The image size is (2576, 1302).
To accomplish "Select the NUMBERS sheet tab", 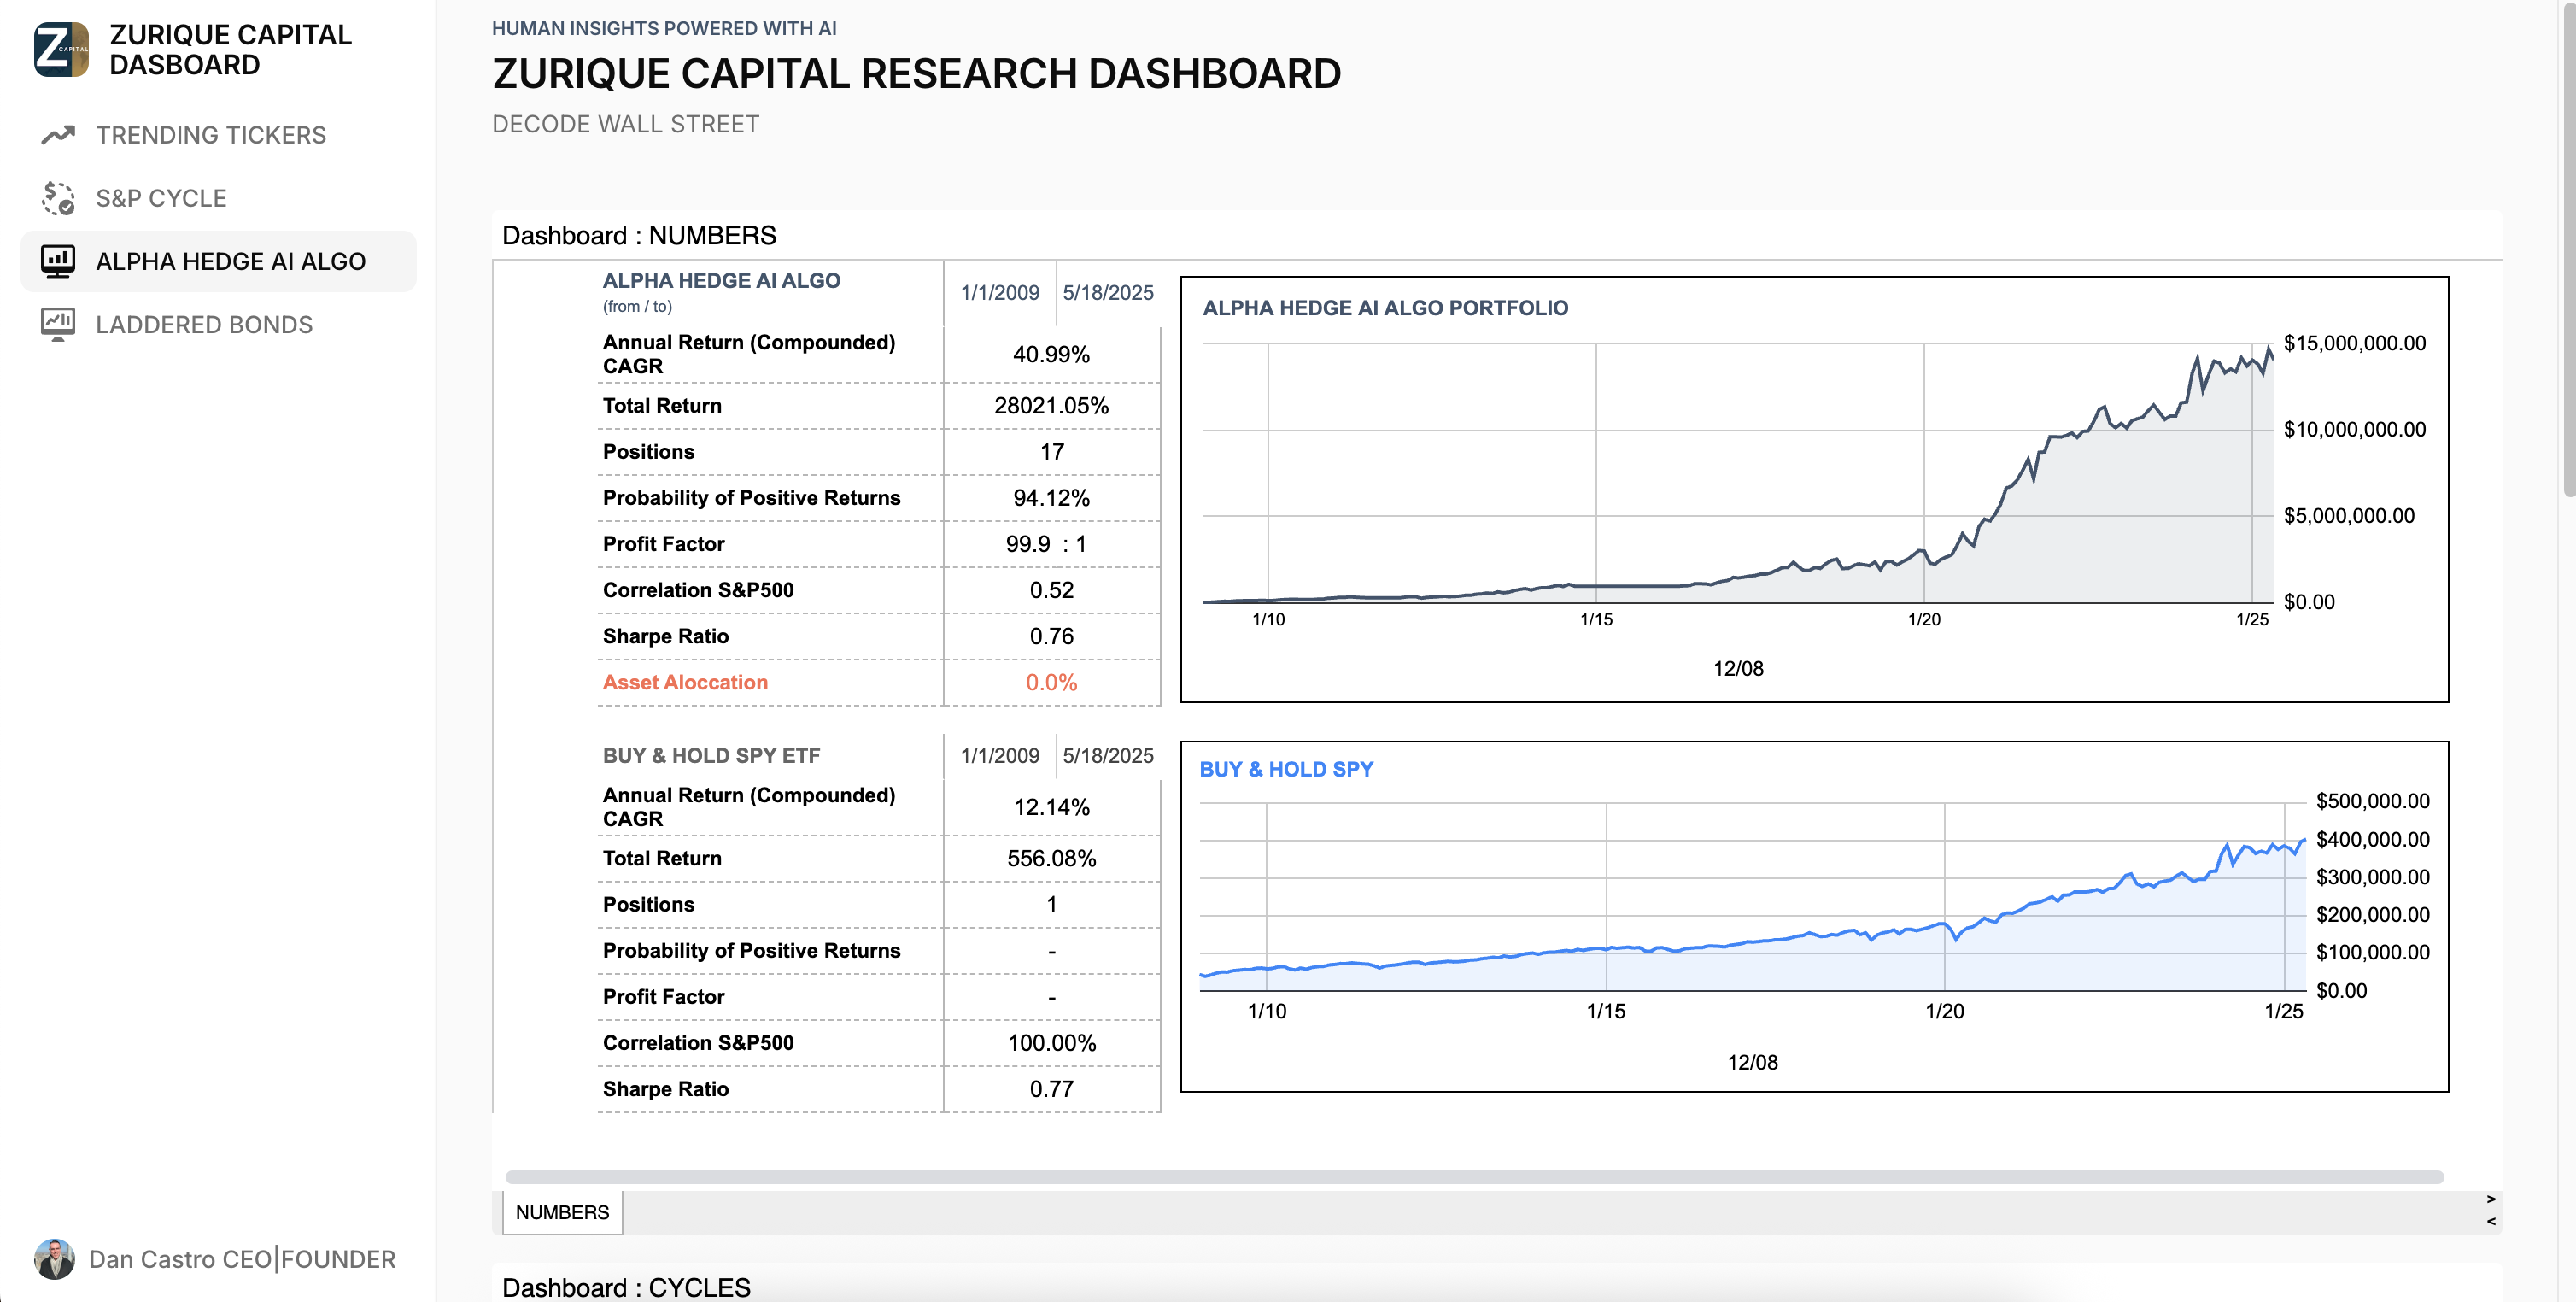I will (562, 1212).
